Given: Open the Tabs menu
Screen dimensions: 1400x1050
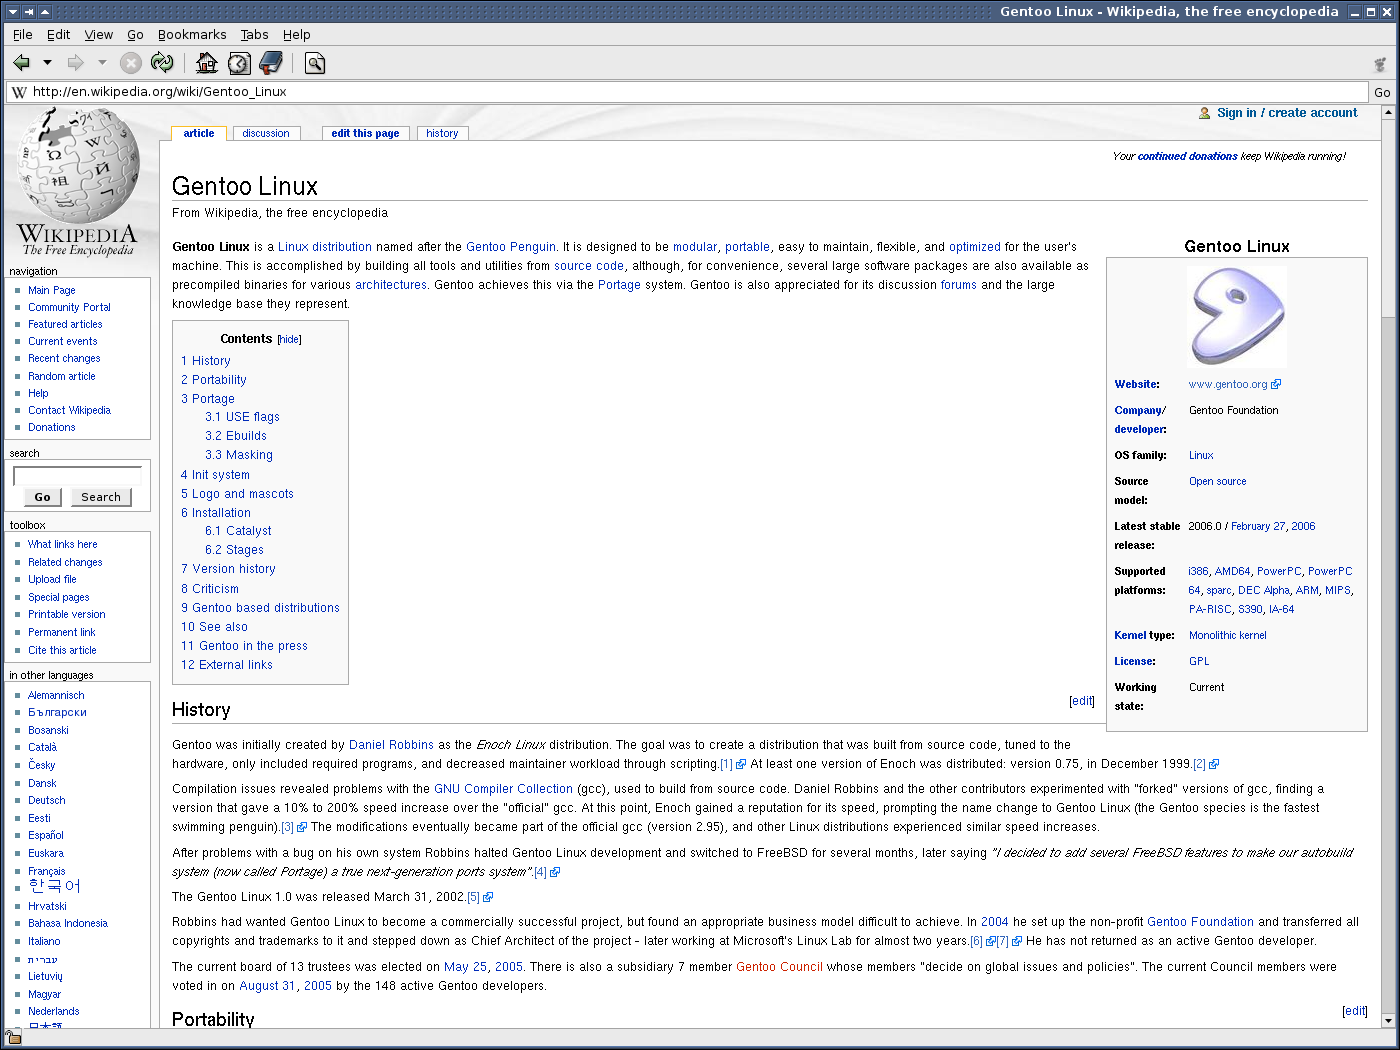Looking at the screenshot, I should 254,34.
